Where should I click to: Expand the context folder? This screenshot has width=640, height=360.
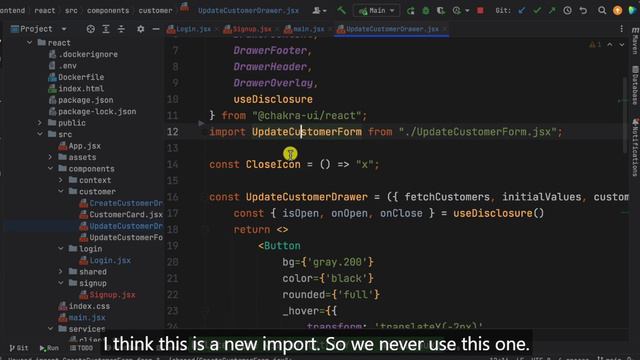click(x=61, y=180)
